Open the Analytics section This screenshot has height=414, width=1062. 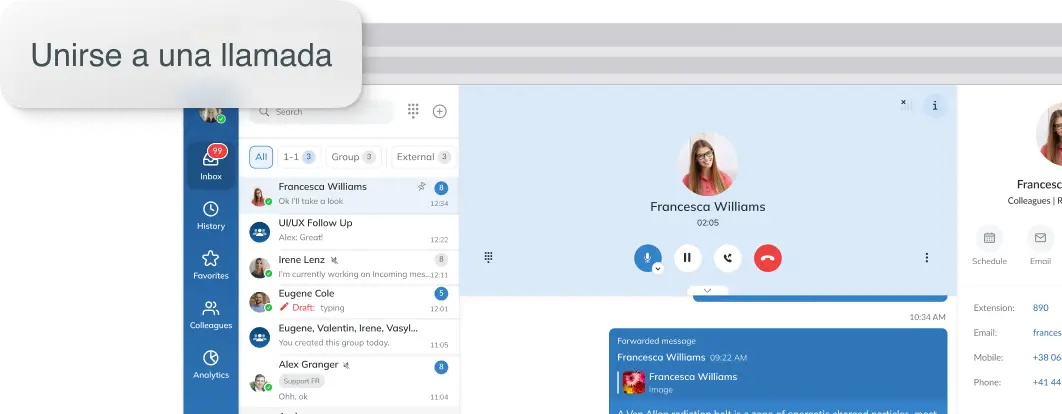[210, 364]
